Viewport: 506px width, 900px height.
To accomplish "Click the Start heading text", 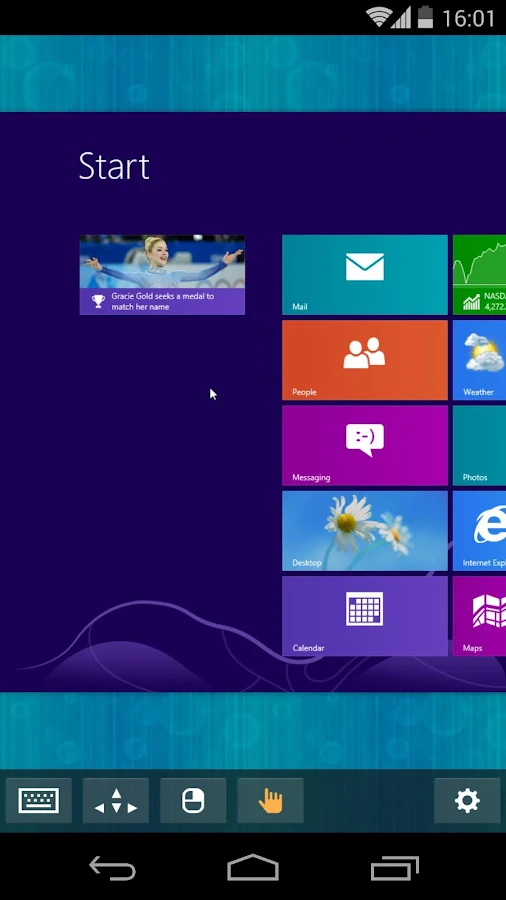I will [114, 166].
